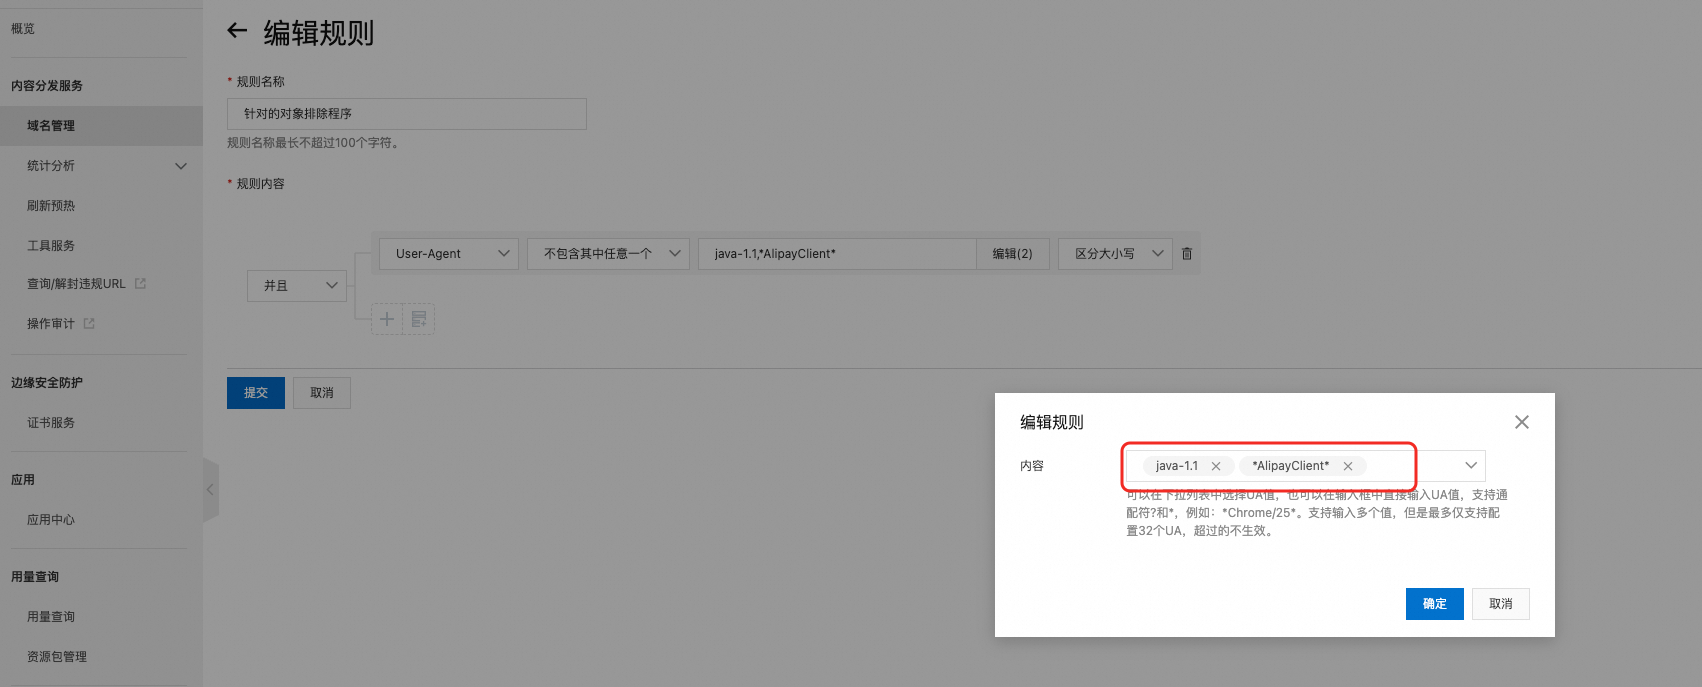This screenshot has height=687, width=1702.
Task: Open the 并且 logic dropdown
Action: pos(297,286)
